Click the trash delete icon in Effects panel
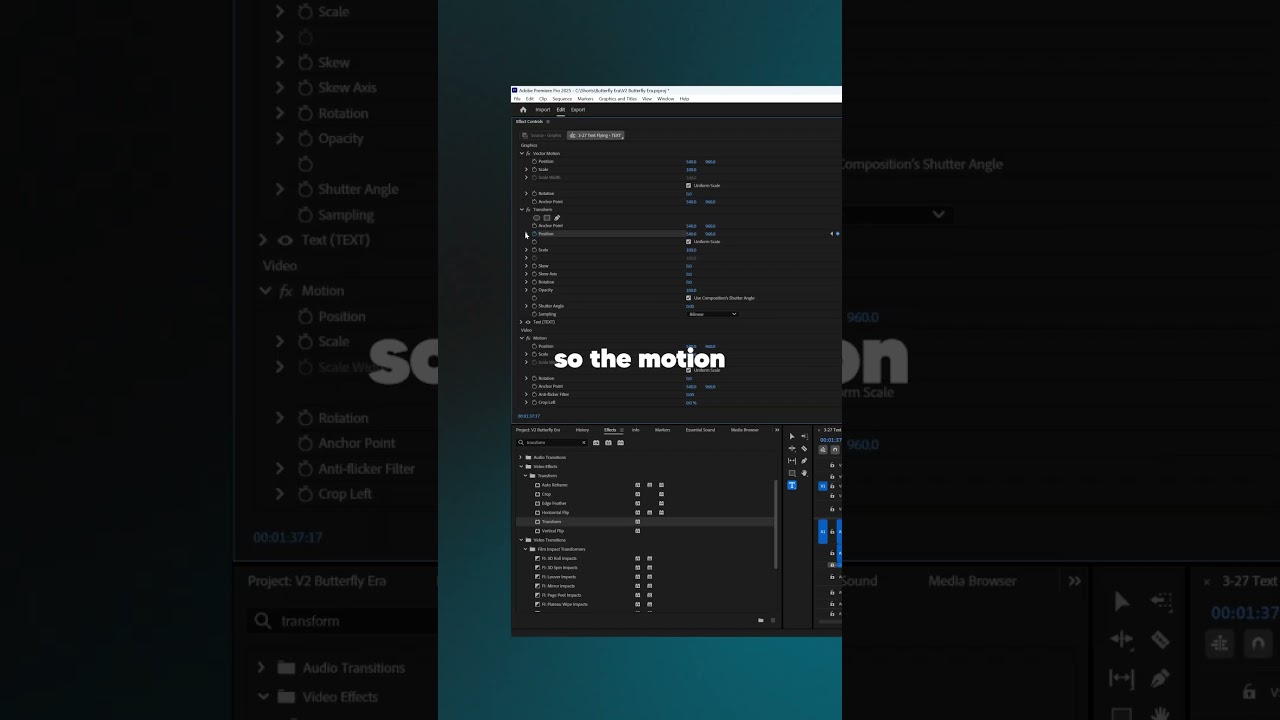Screen dimensions: 1280x720 pyautogui.click(x=772, y=620)
